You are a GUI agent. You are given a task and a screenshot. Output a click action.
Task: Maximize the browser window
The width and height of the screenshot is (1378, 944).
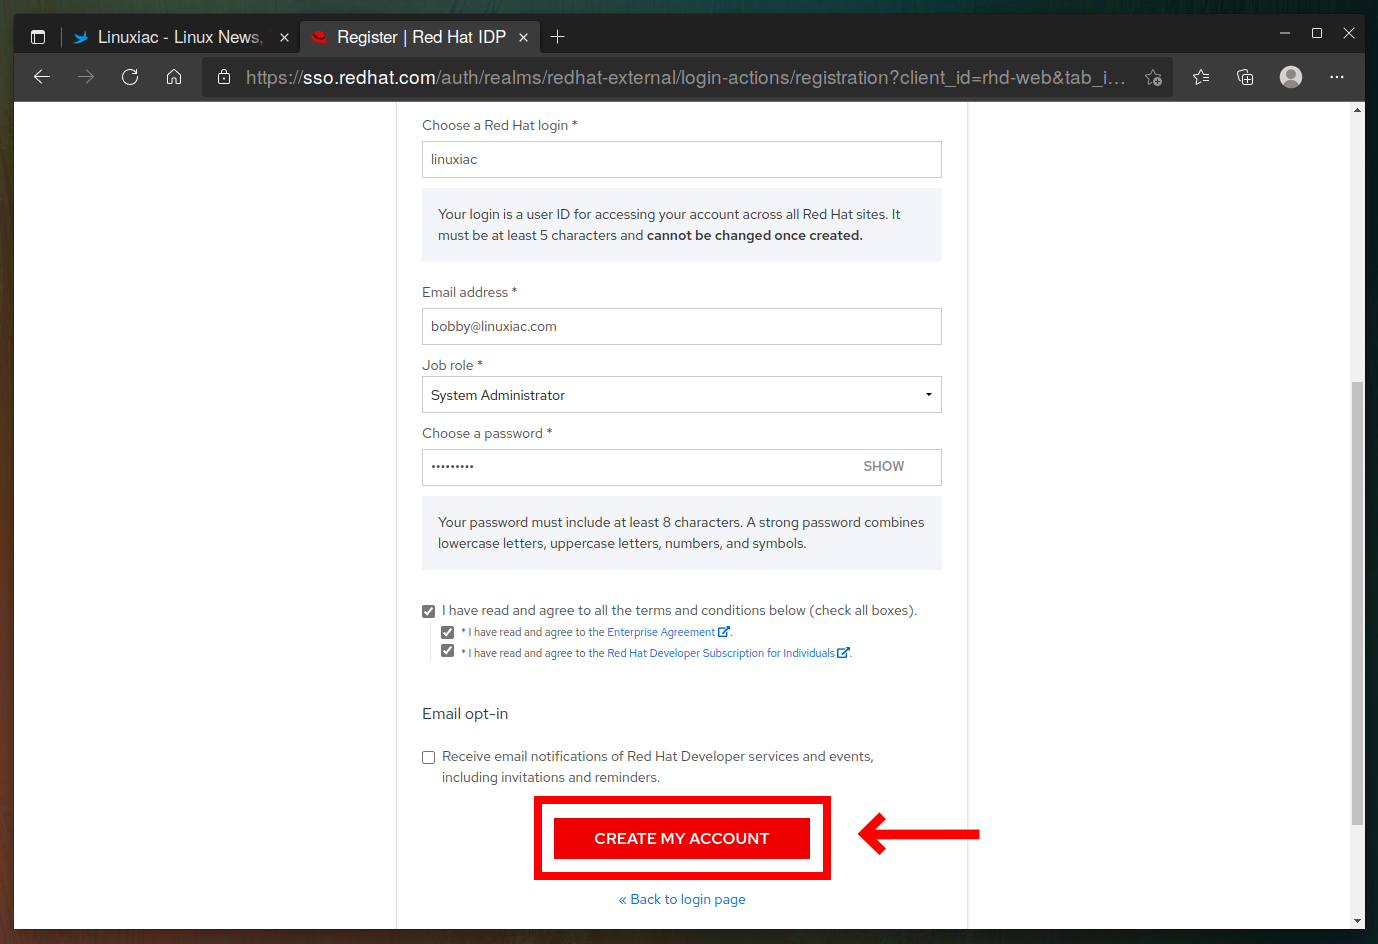(1317, 33)
